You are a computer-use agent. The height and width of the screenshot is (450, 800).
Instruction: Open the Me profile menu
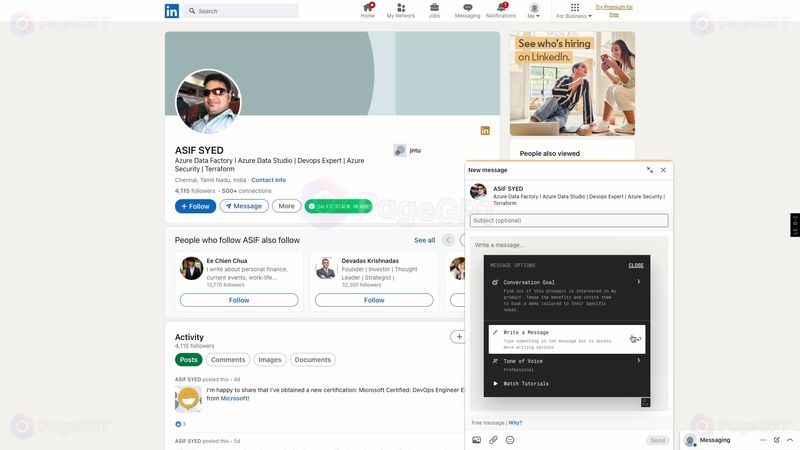point(534,10)
